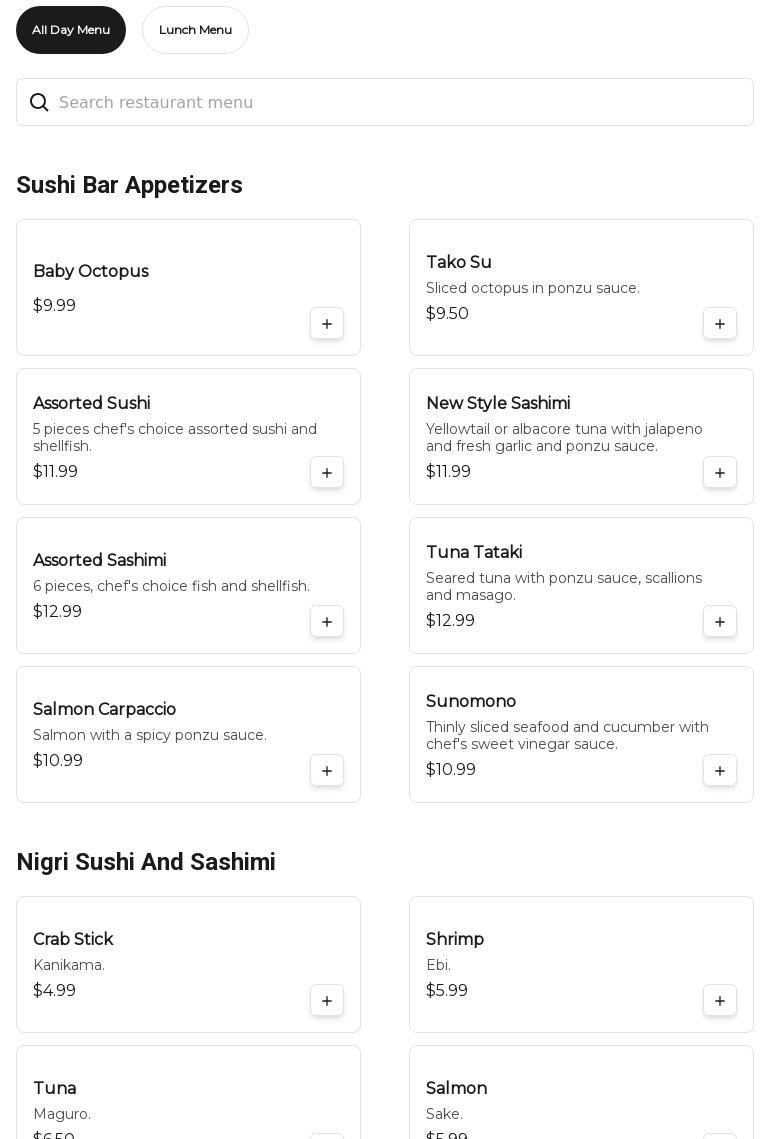Add Salmon Carpaccio with the plus icon
The height and width of the screenshot is (1139, 770).
pyautogui.click(x=327, y=771)
